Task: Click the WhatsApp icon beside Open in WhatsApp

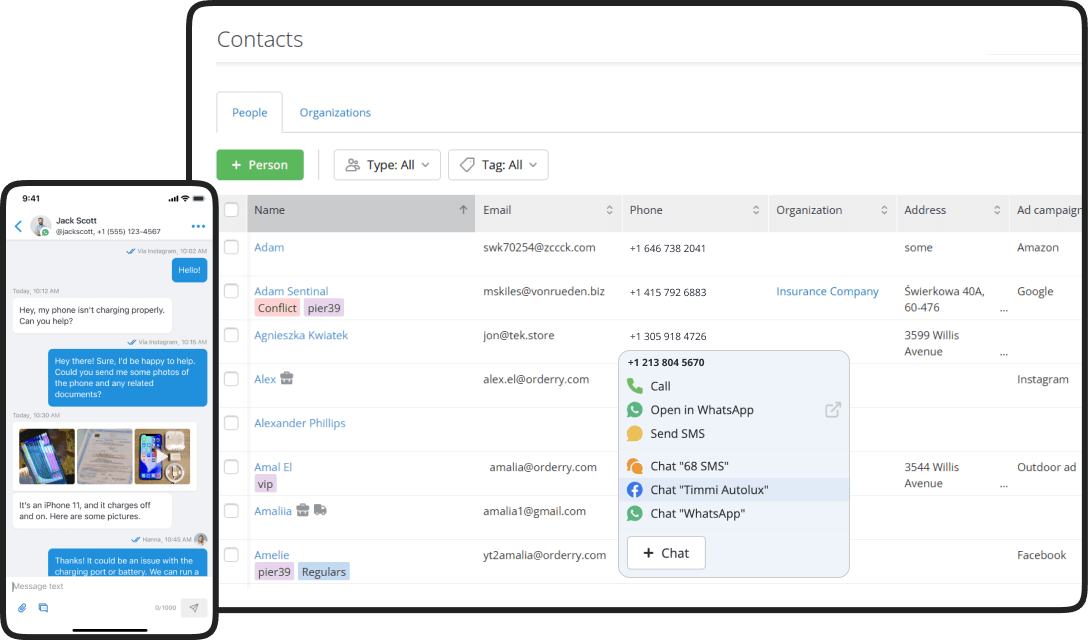Action: (634, 410)
